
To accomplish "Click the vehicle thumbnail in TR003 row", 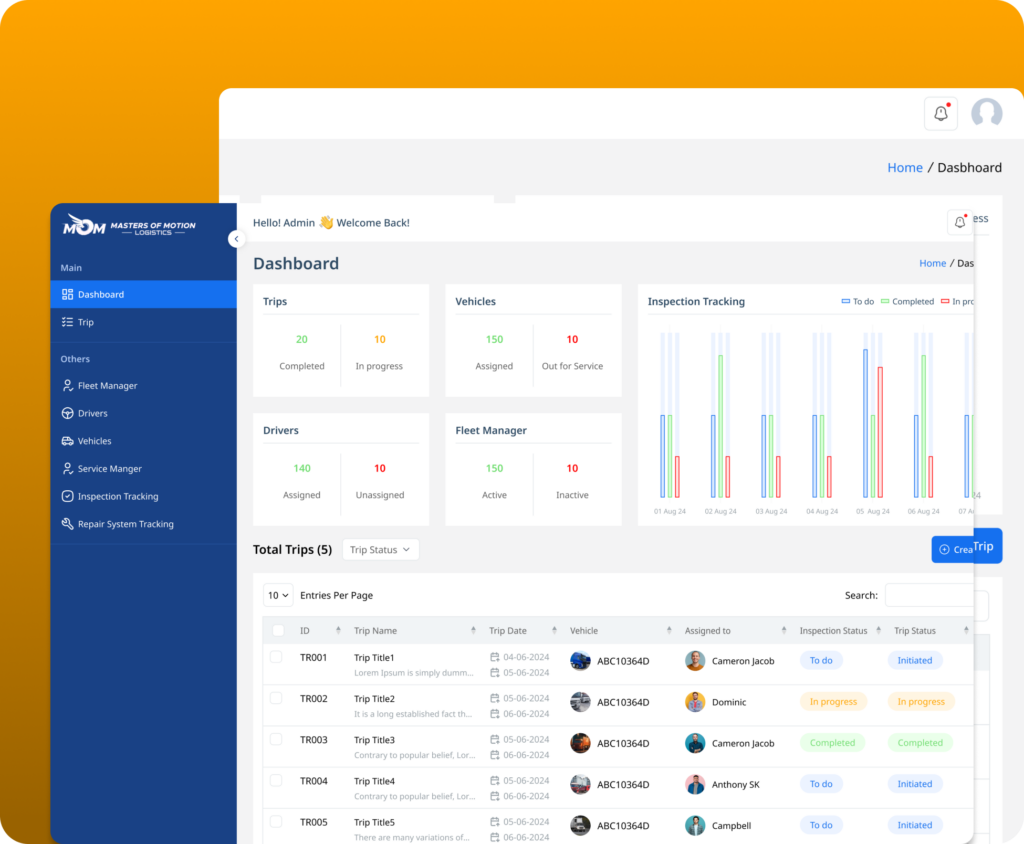I will pos(580,743).
